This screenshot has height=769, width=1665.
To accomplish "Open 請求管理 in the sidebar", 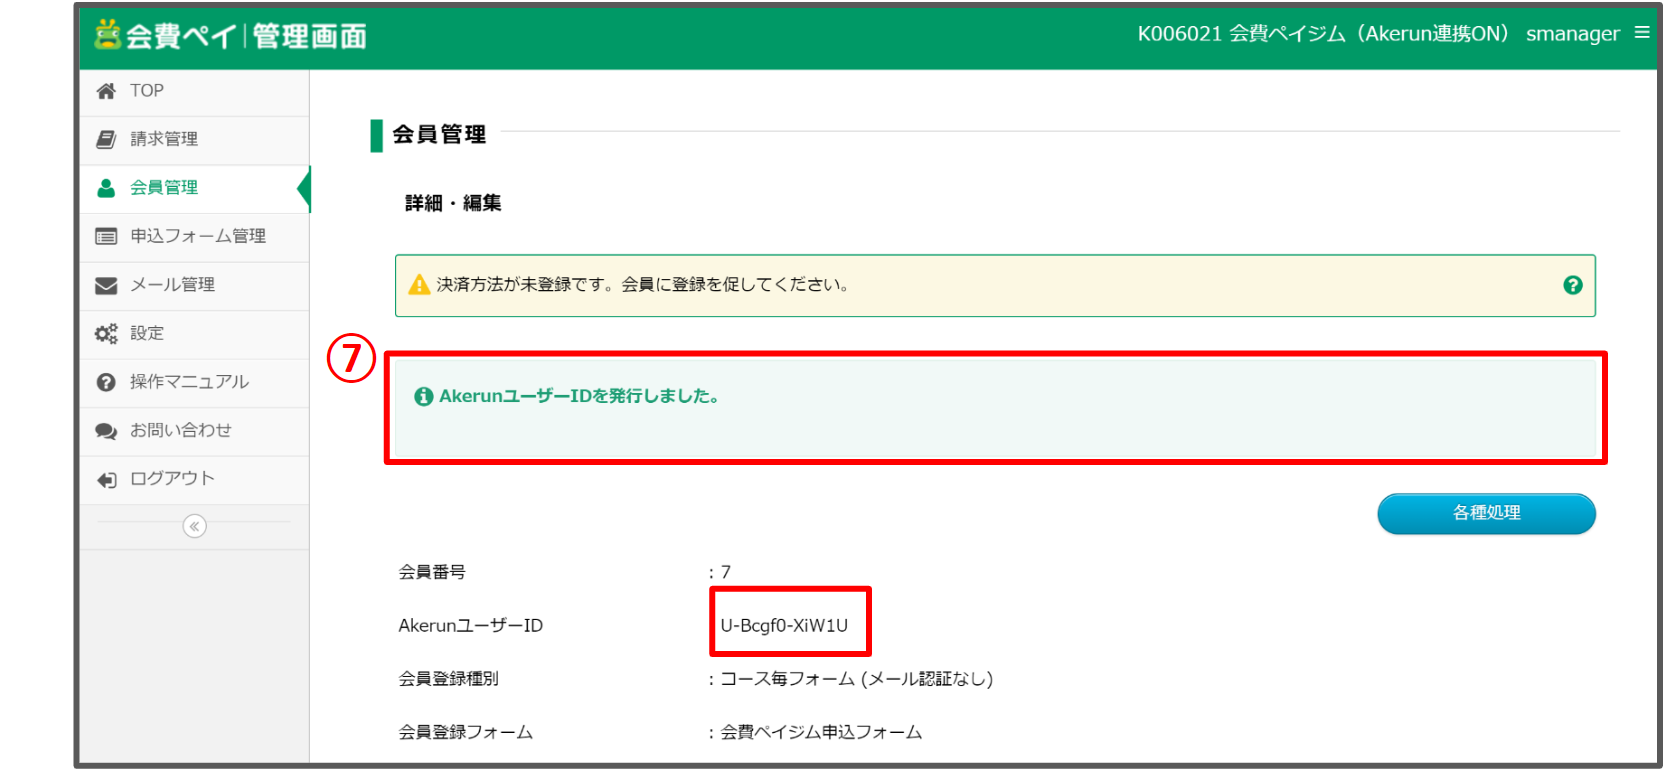I will [x=164, y=139].
